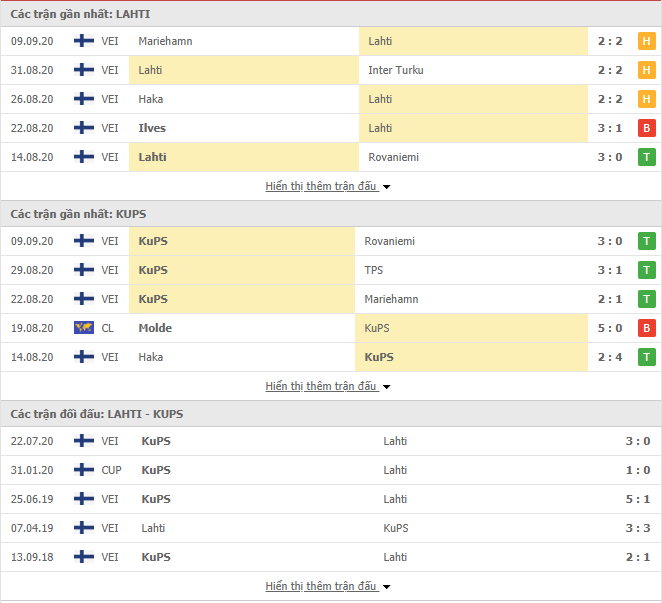Click the red B badge on Ilves row

tap(646, 128)
